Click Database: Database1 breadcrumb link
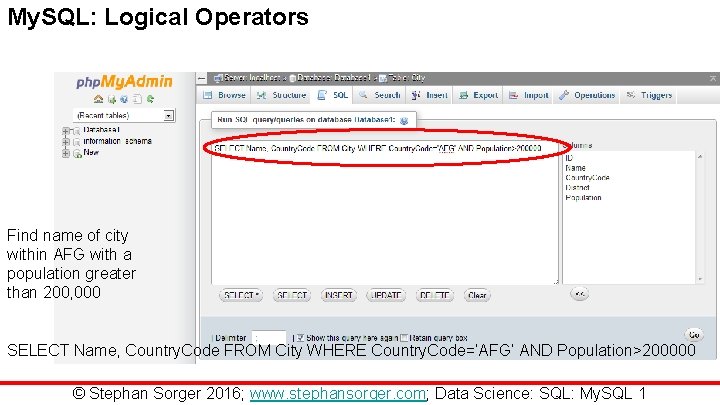The height and width of the screenshot is (405, 720). point(334,78)
